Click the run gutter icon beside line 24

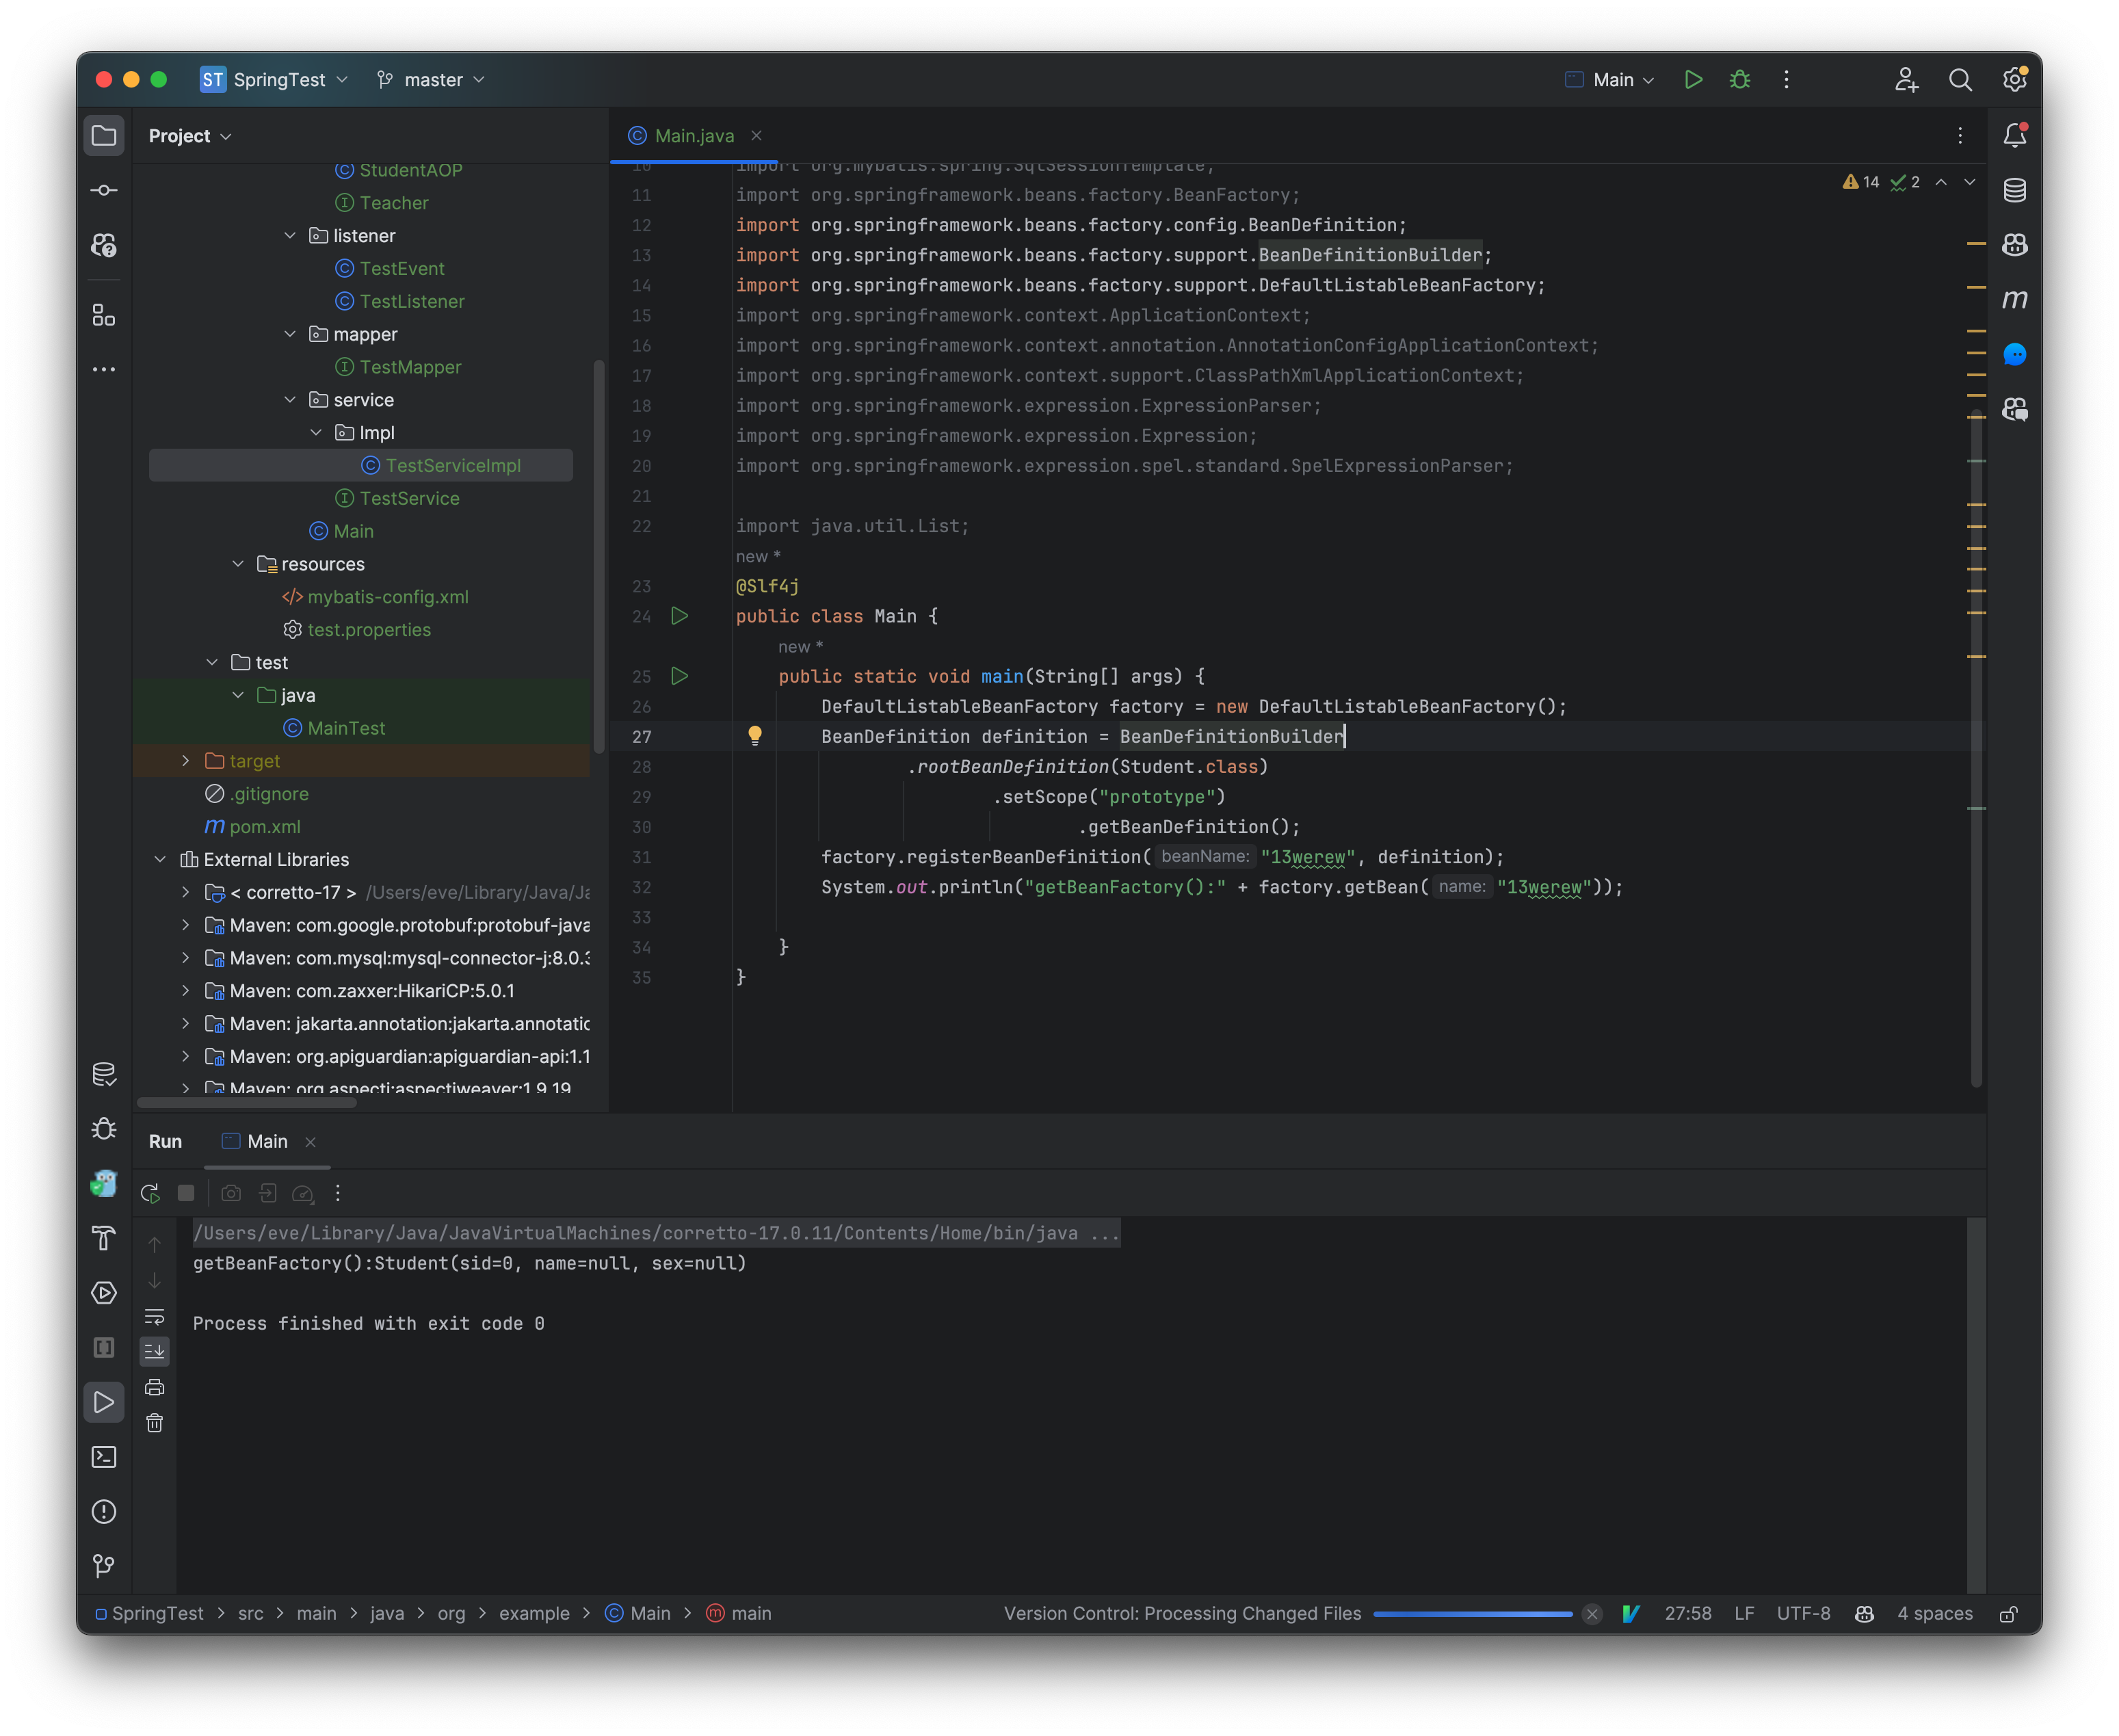pyautogui.click(x=680, y=617)
